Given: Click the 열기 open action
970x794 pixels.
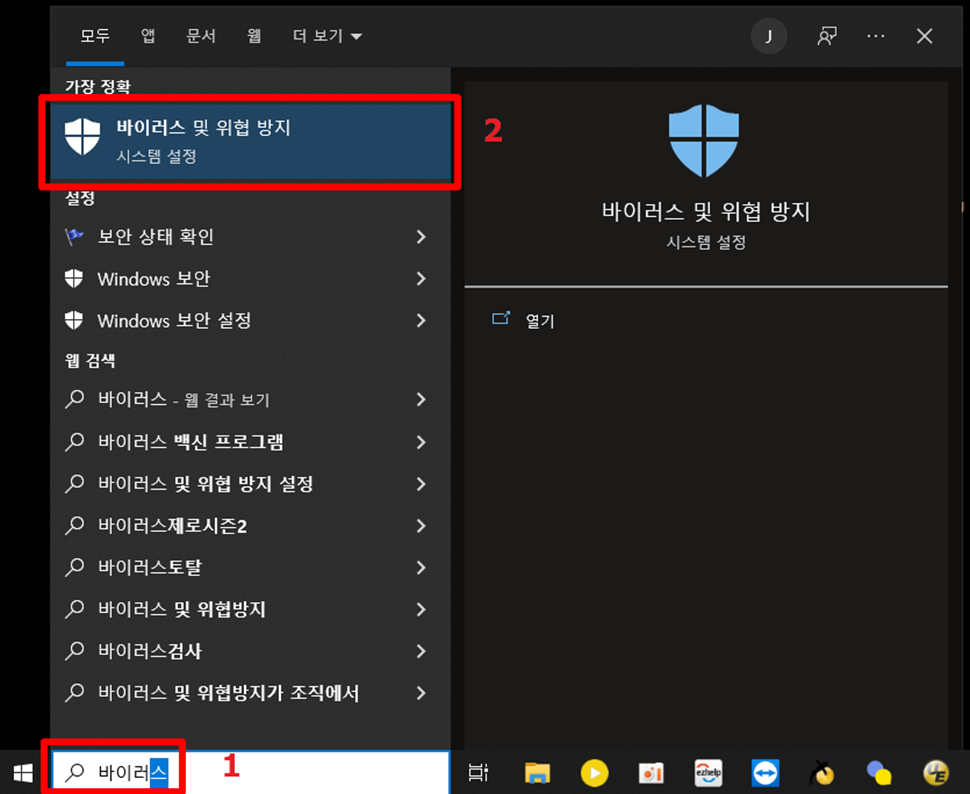Looking at the screenshot, I should point(540,321).
